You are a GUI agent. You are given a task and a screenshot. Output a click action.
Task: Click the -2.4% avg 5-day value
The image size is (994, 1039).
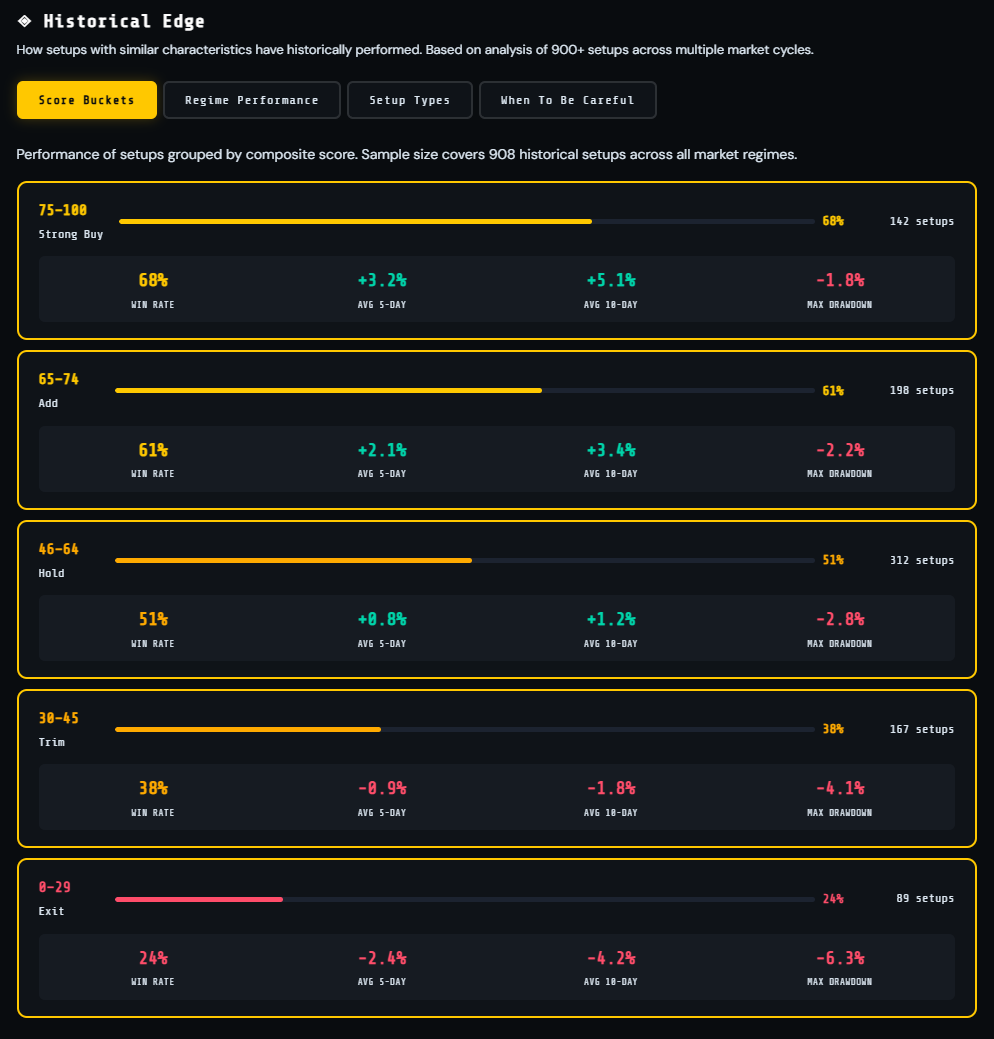(x=382, y=957)
